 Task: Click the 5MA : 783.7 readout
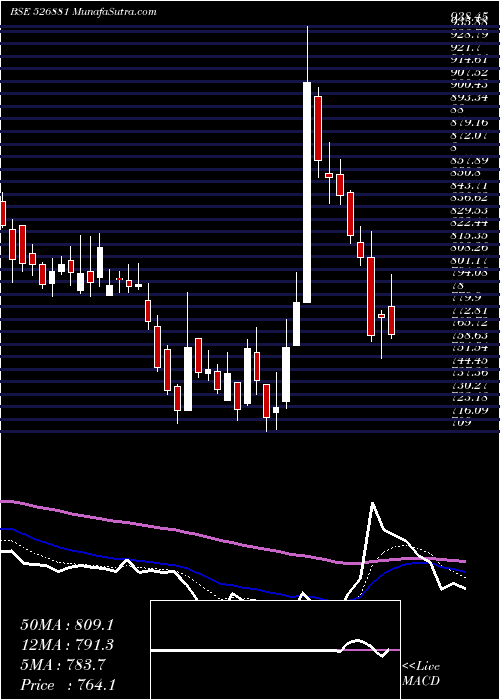[x=62, y=665]
